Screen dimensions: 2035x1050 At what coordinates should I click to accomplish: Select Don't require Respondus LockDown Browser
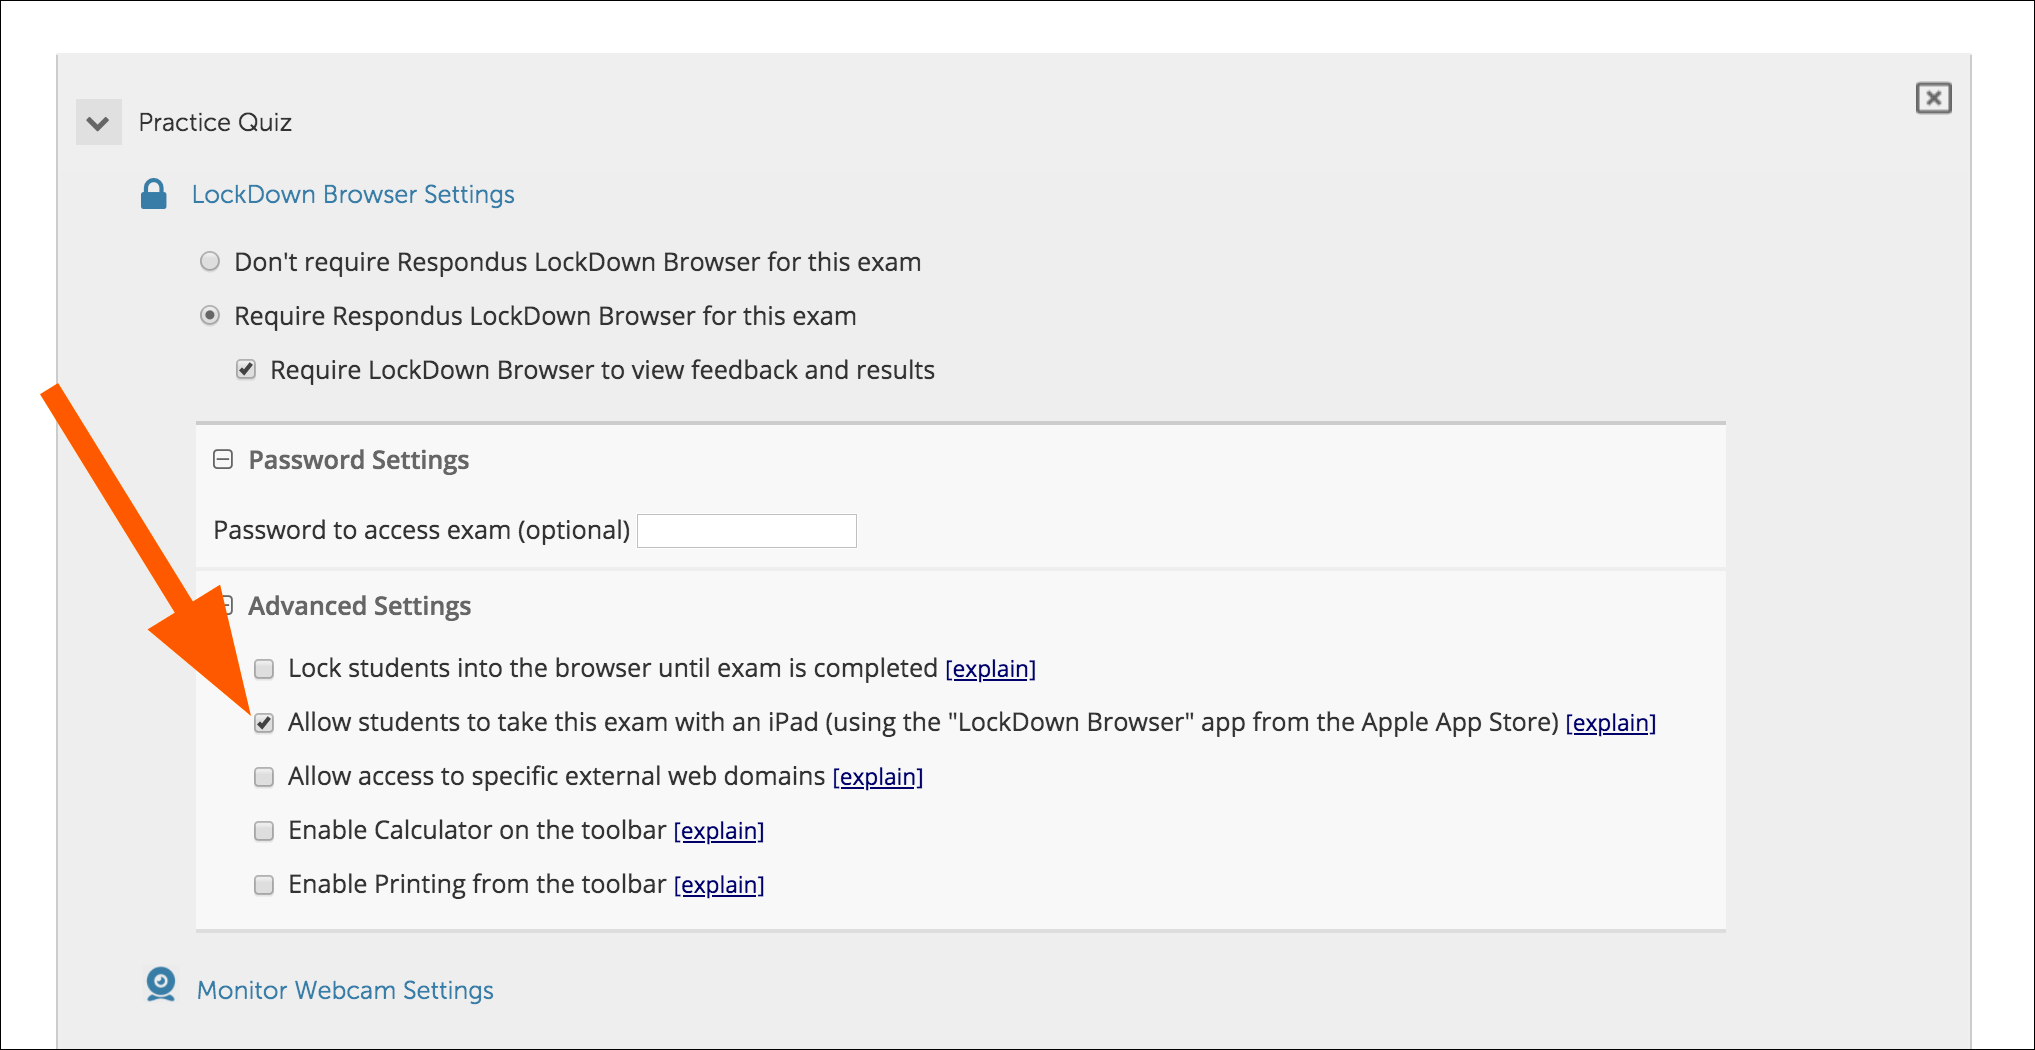210,262
